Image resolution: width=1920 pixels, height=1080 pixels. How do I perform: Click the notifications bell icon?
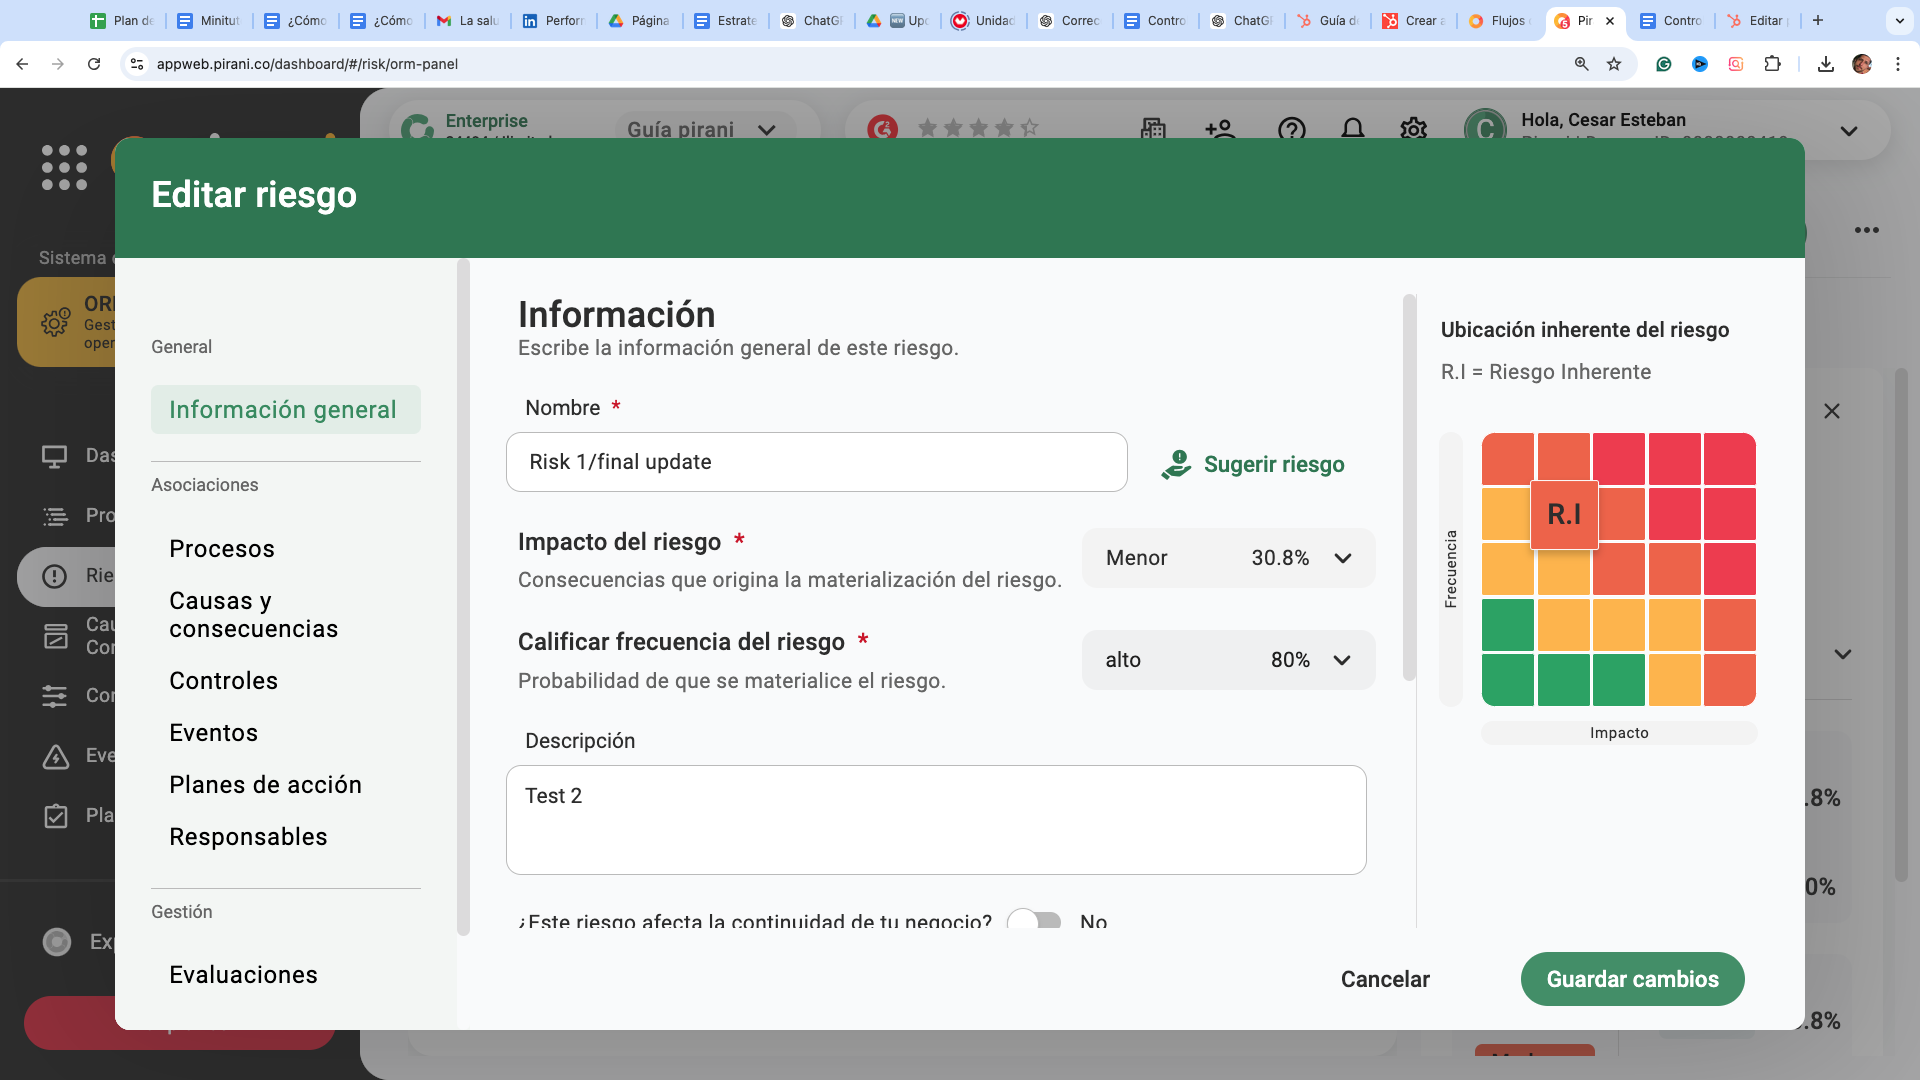coord(1352,129)
